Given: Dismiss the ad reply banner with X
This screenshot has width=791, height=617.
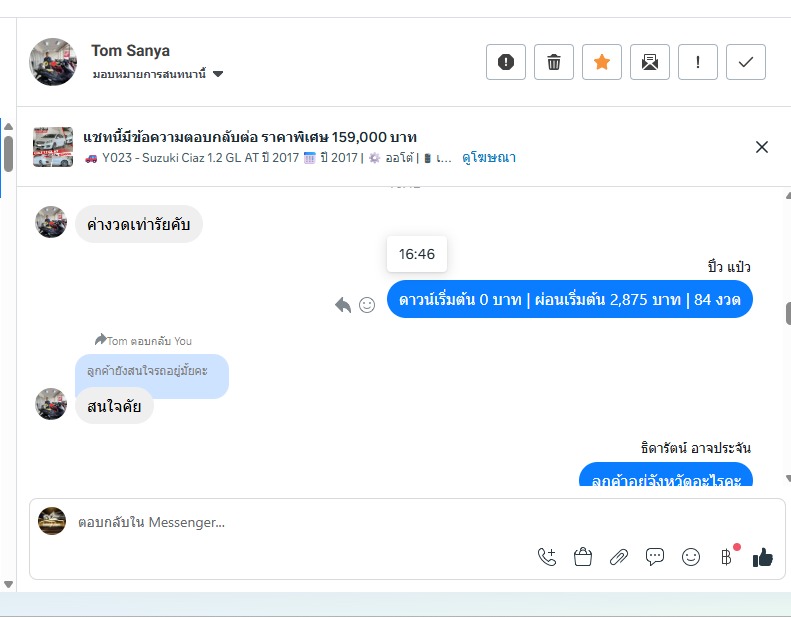Looking at the screenshot, I should 762,147.
